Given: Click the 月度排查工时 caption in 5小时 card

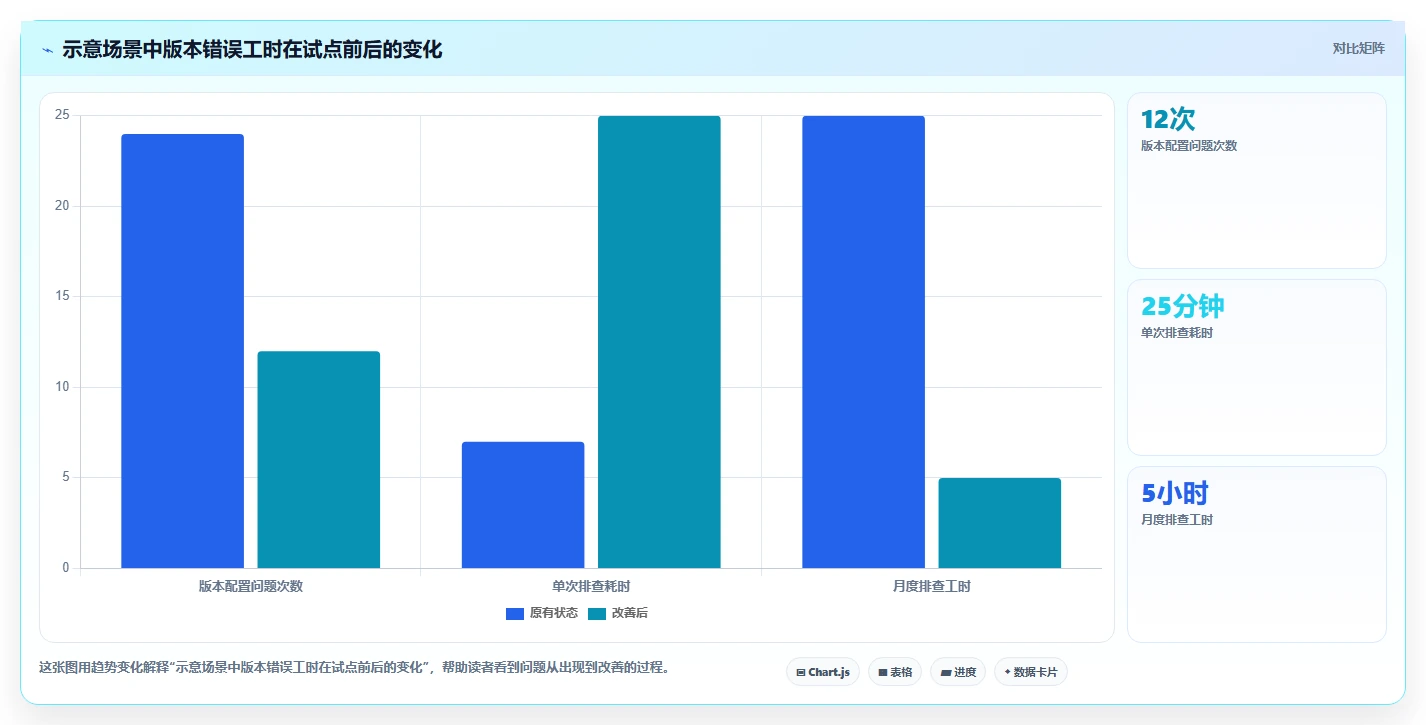Looking at the screenshot, I should pos(1177,519).
